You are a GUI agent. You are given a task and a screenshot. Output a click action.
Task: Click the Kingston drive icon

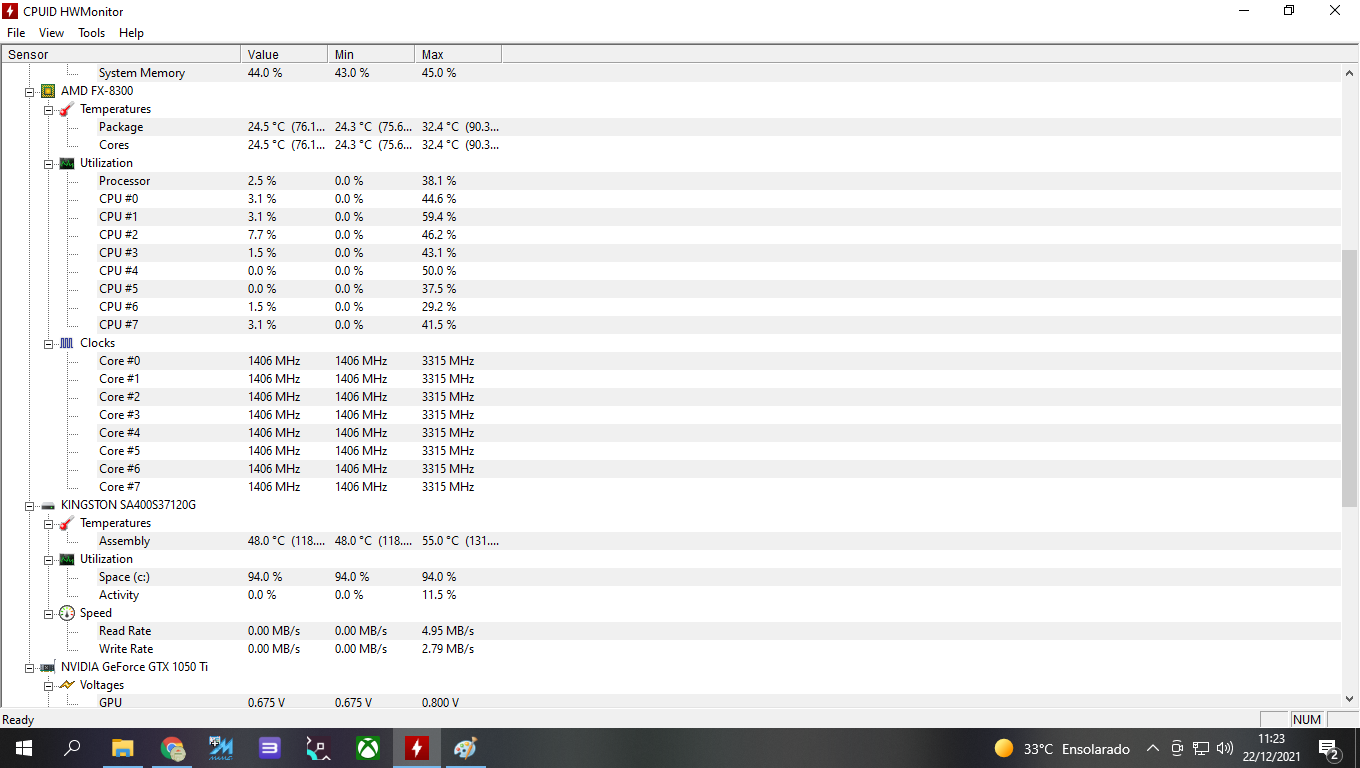[x=48, y=505]
